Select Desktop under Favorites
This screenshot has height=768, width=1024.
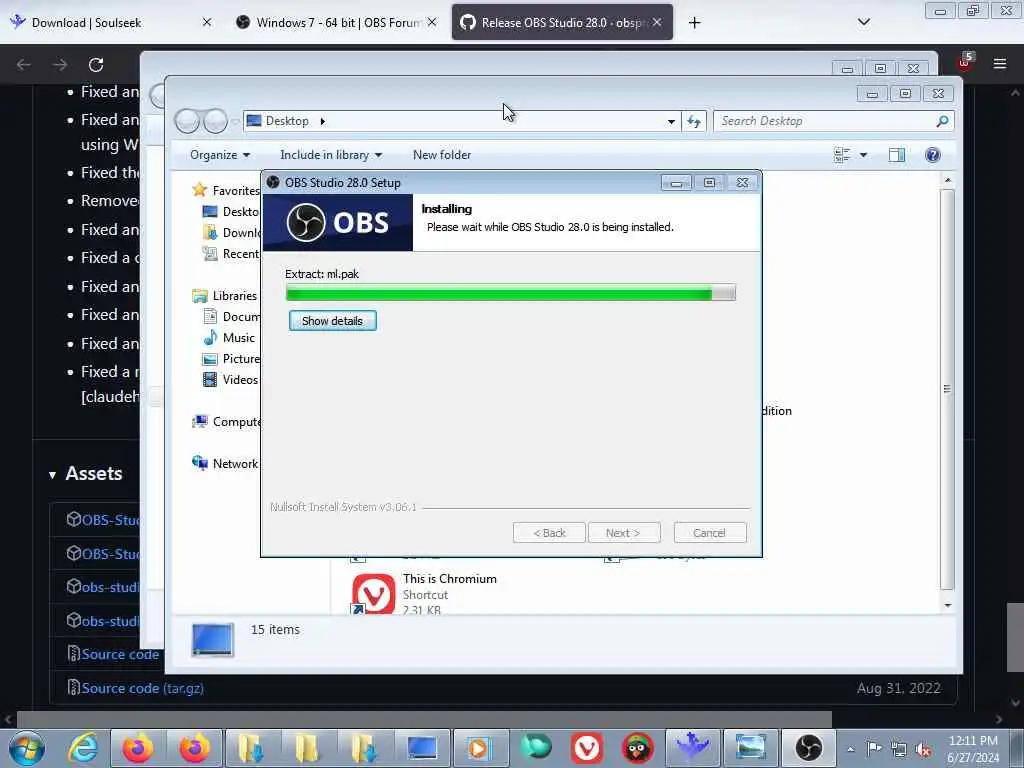pos(231,212)
